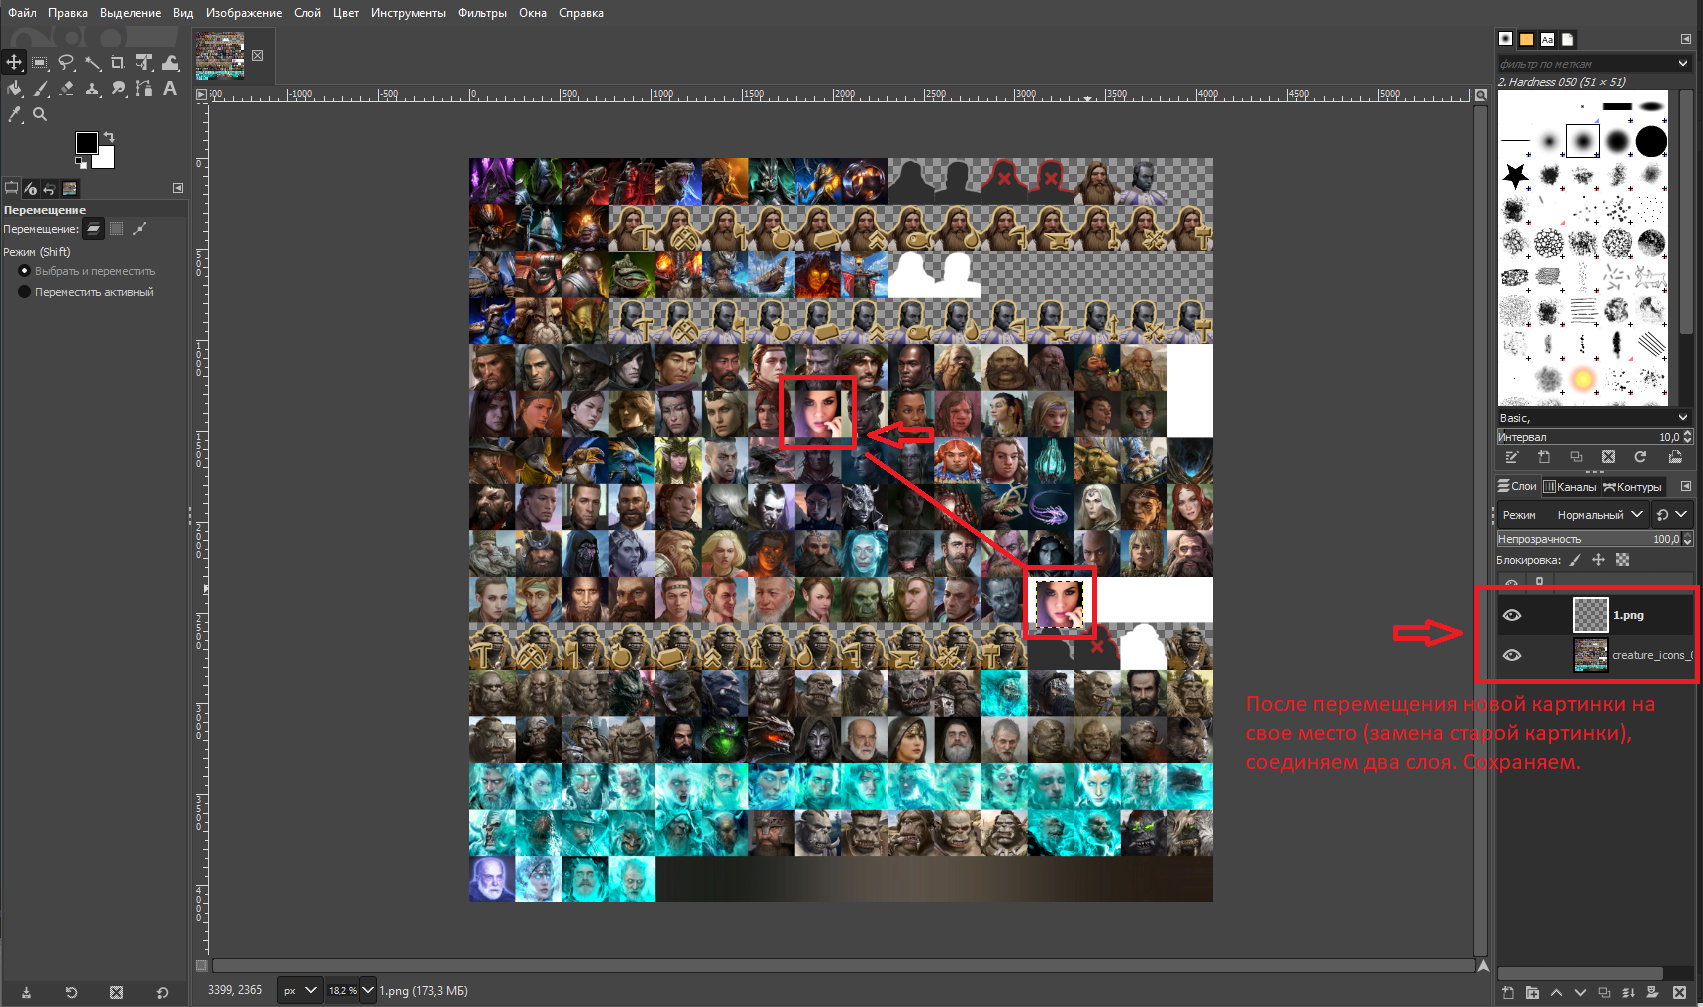Screen dimensions: 1703x1007
Task: Select the Move tool in the toolbox
Action: coord(14,62)
